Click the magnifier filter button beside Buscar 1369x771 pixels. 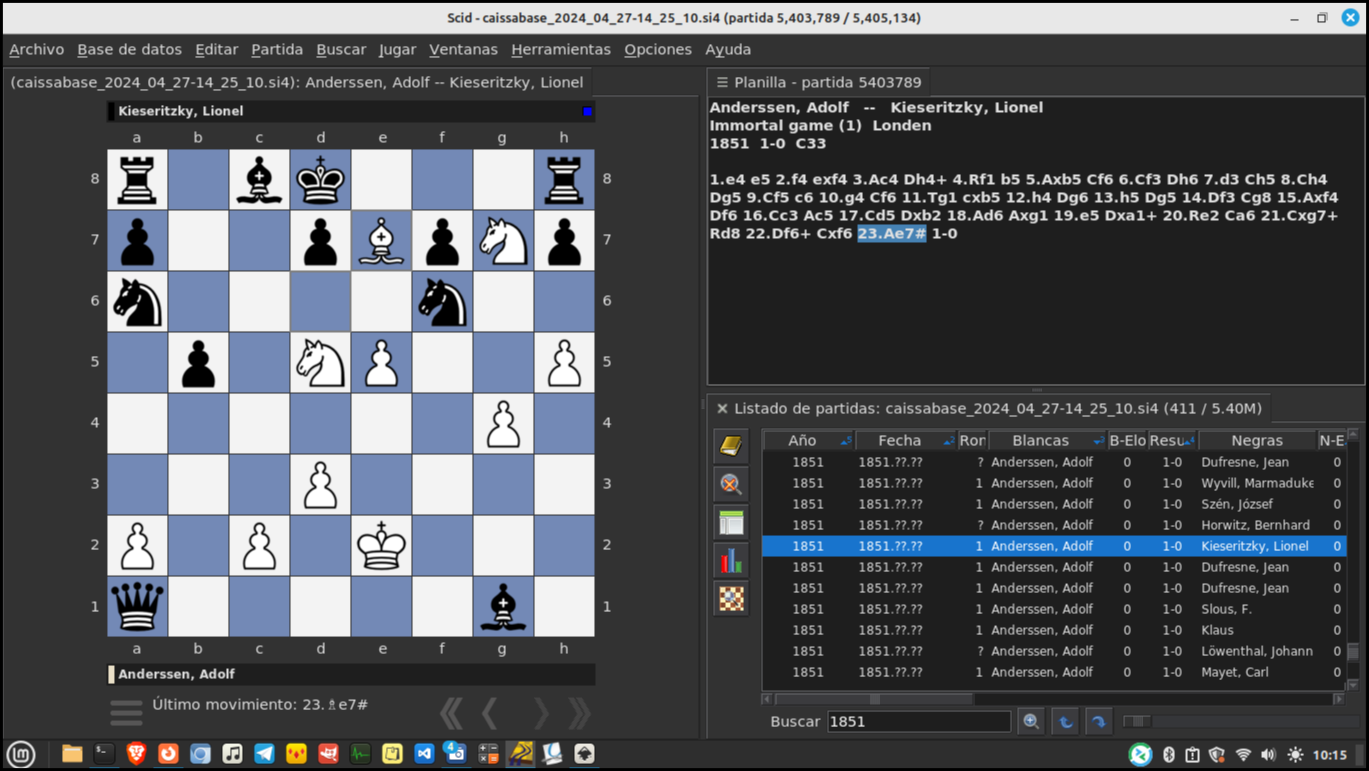point(1031,721)
